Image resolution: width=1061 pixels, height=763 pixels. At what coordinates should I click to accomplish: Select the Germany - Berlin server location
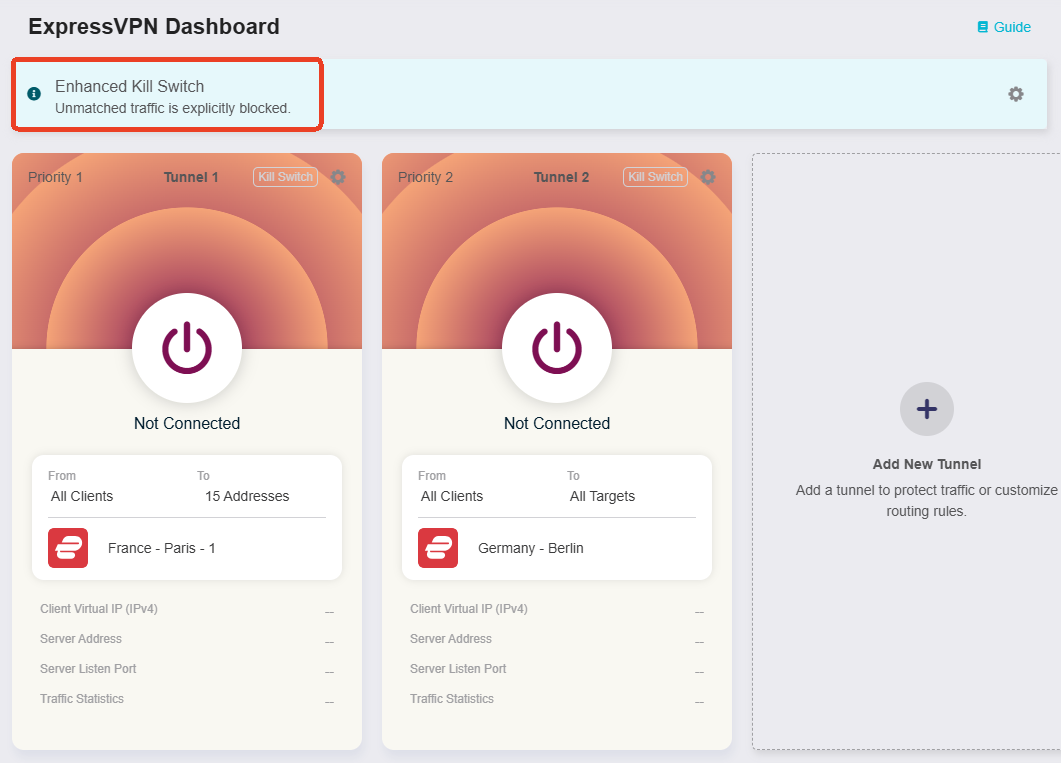click(x=530, y=548)
